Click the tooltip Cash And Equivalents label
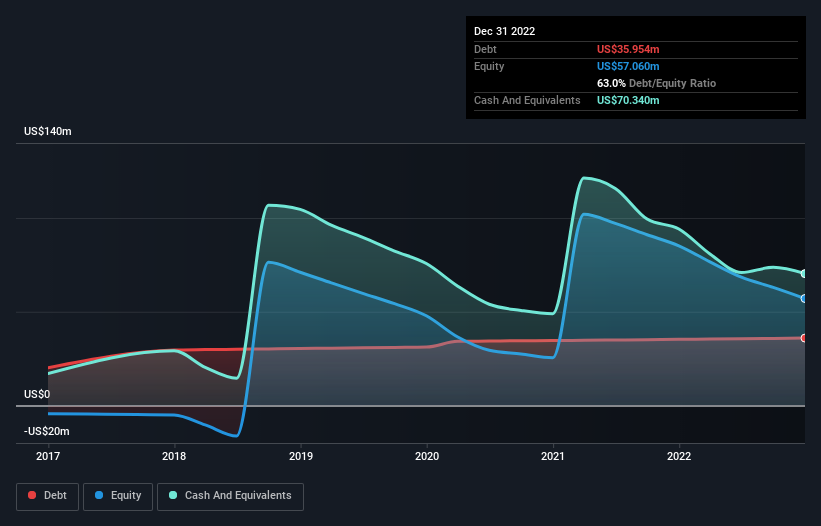The height and width of the screenshot is (526, 821). tap(527, 100)
